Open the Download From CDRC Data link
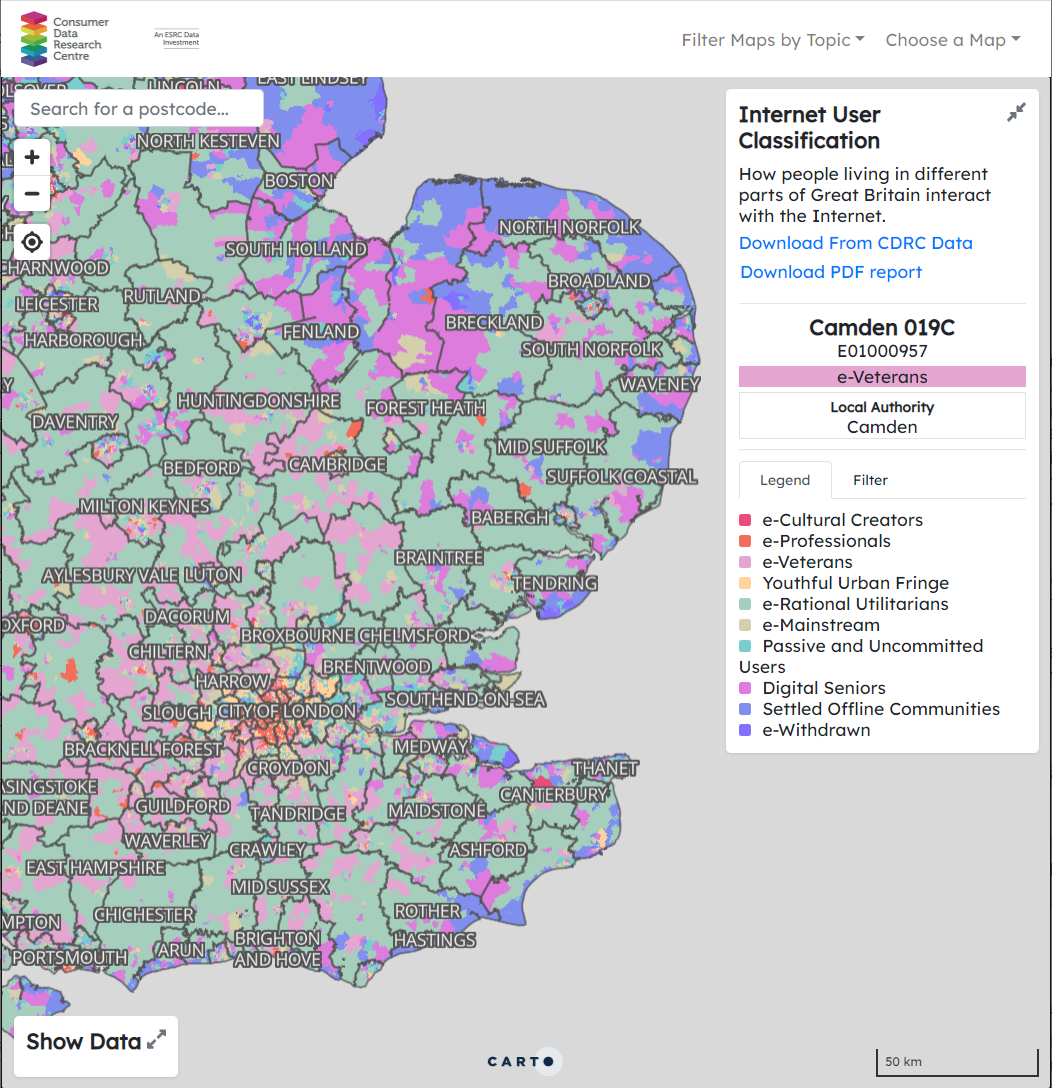The image size is (1052, 1089). tap(856, 243)
